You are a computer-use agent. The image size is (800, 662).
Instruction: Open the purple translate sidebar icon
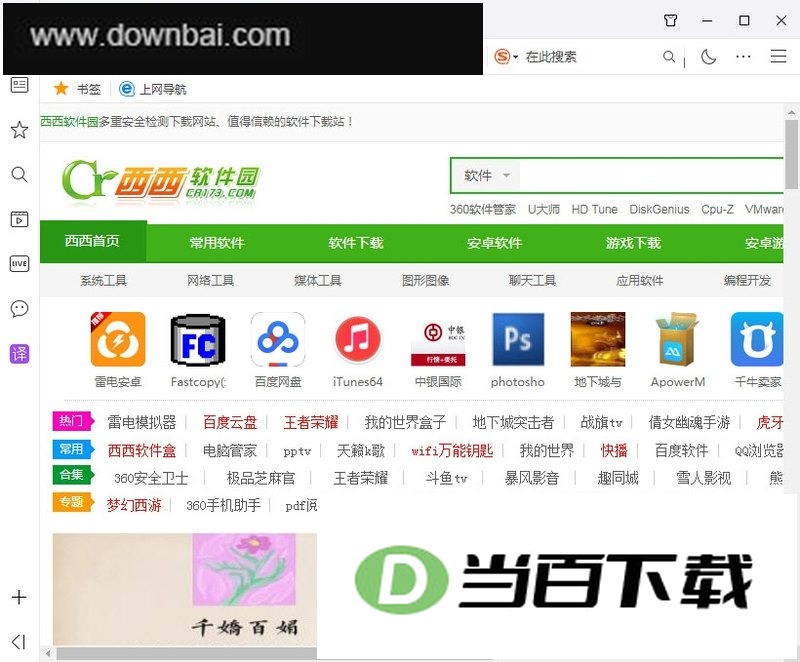click(19, 353)
